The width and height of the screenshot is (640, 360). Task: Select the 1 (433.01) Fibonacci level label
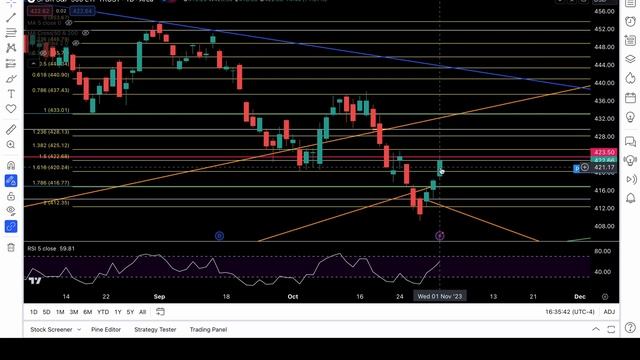(x=56, y=110)
